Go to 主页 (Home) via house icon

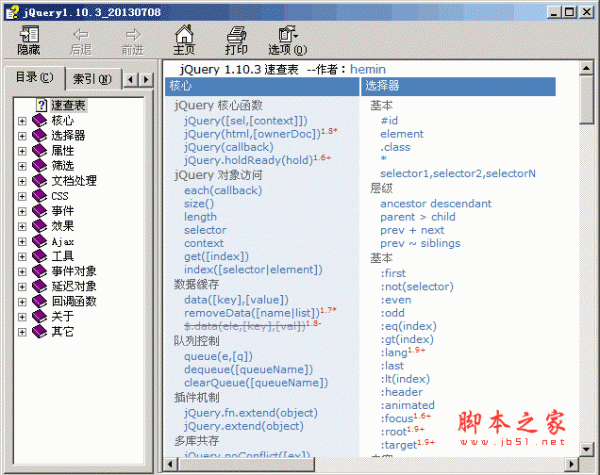184,34
